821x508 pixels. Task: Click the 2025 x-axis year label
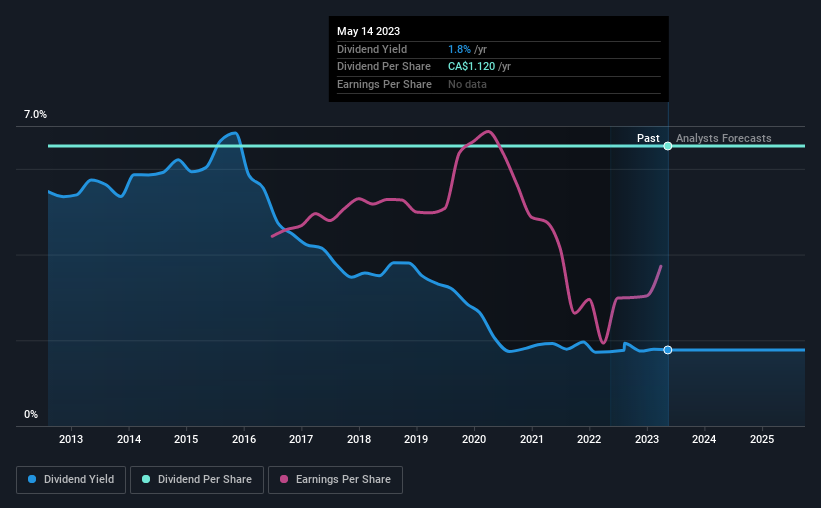[762, 439]
